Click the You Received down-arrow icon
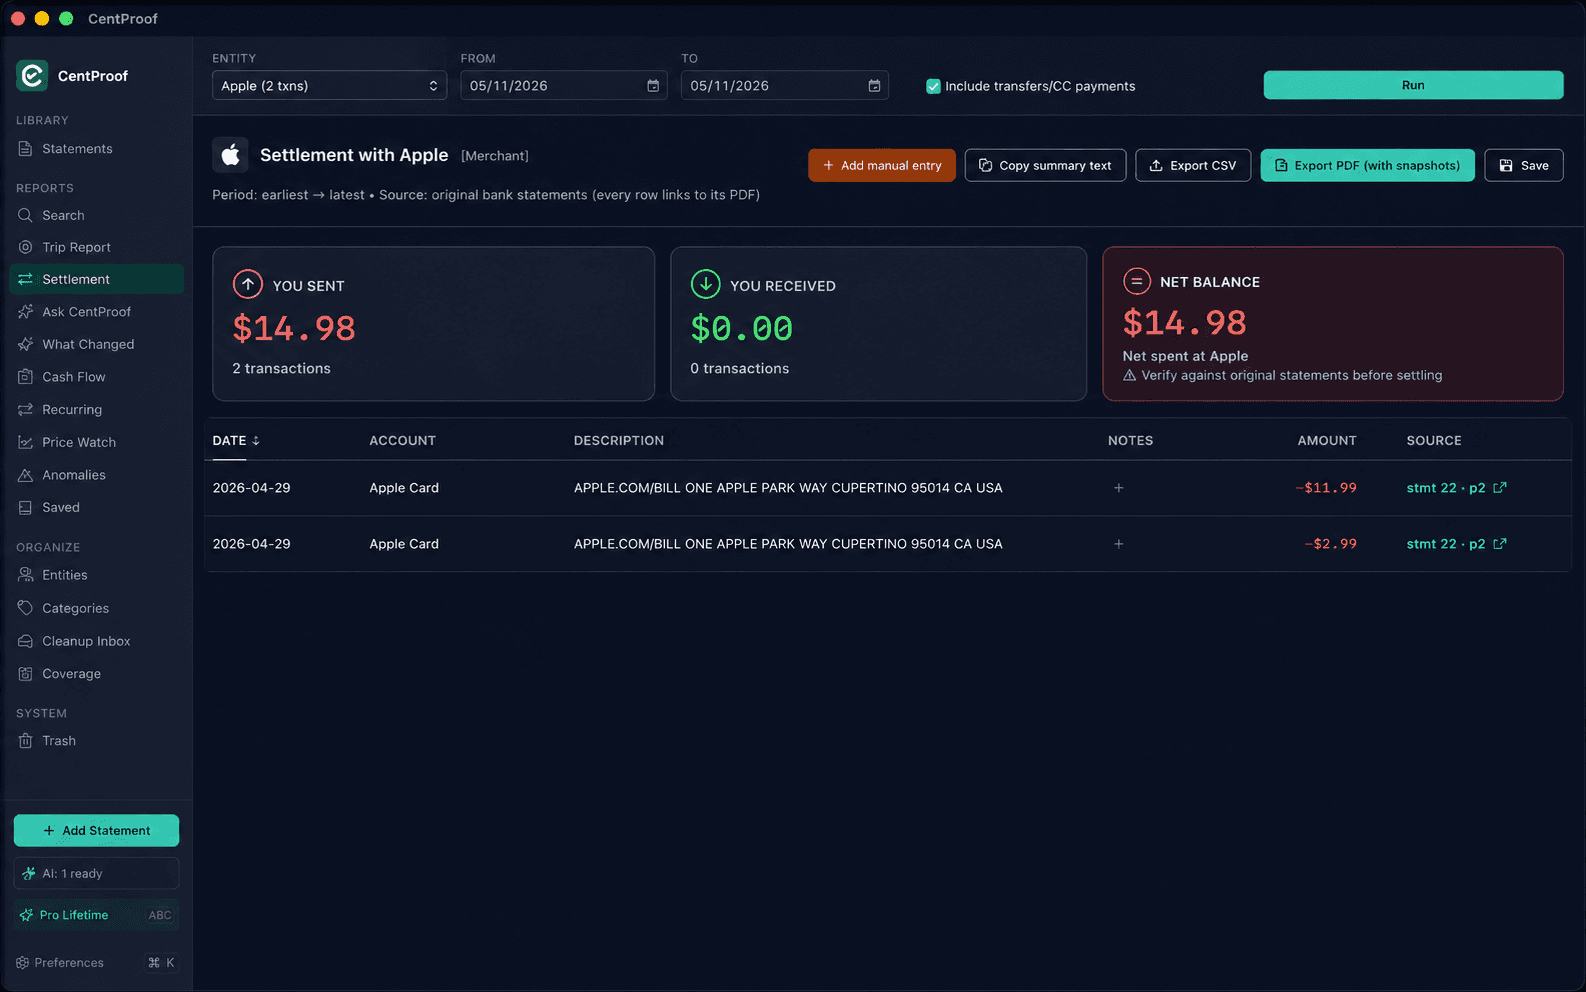Viewport: 1586px width, 992px height. 706,284
